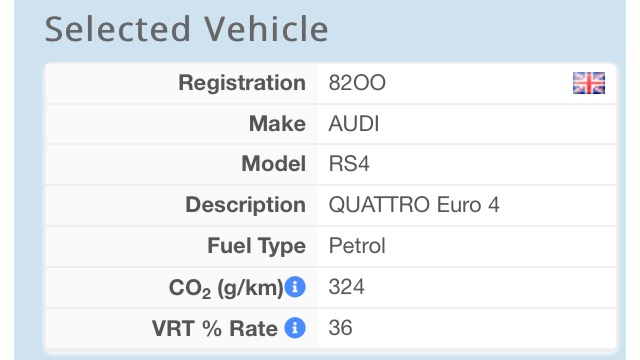Click the QUATTRO Euro 4 description
Viewport: 640px width, 360px height.
[414, 205]
